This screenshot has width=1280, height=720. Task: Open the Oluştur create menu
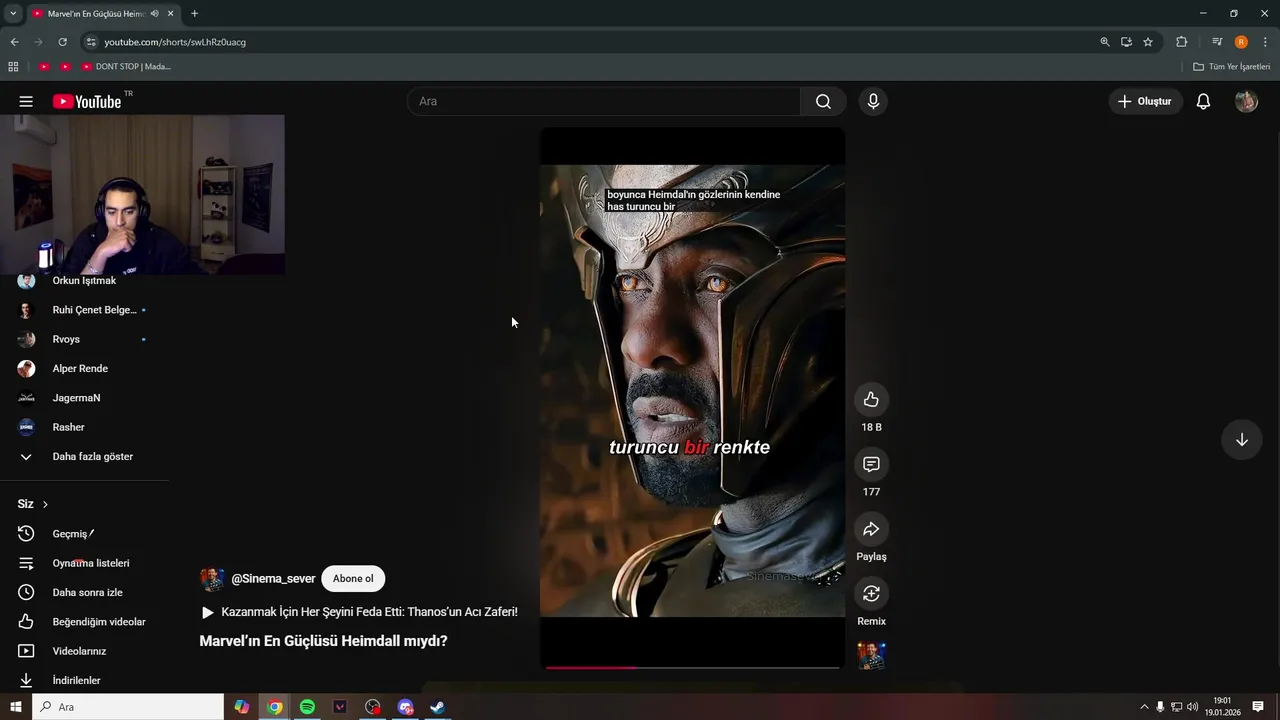(1145, 101)
